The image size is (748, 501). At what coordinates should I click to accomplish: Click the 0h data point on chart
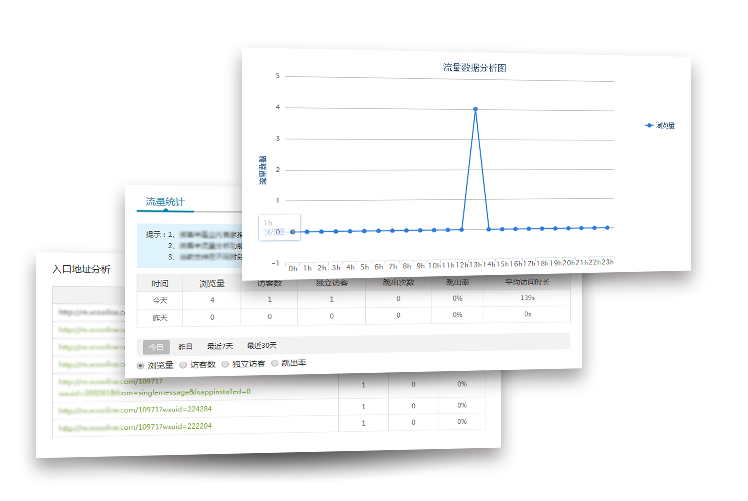click(x=292, y=232)
